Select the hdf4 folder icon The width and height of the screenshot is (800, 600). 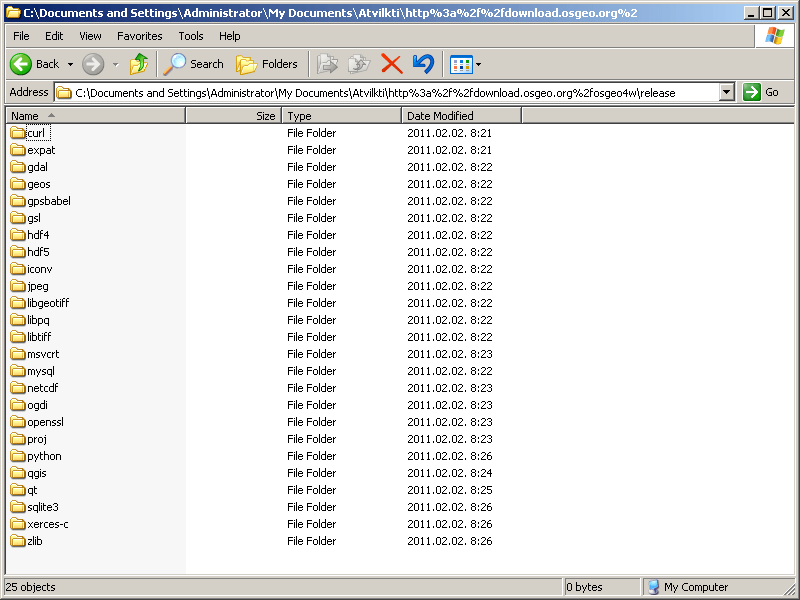coord(17,235)
